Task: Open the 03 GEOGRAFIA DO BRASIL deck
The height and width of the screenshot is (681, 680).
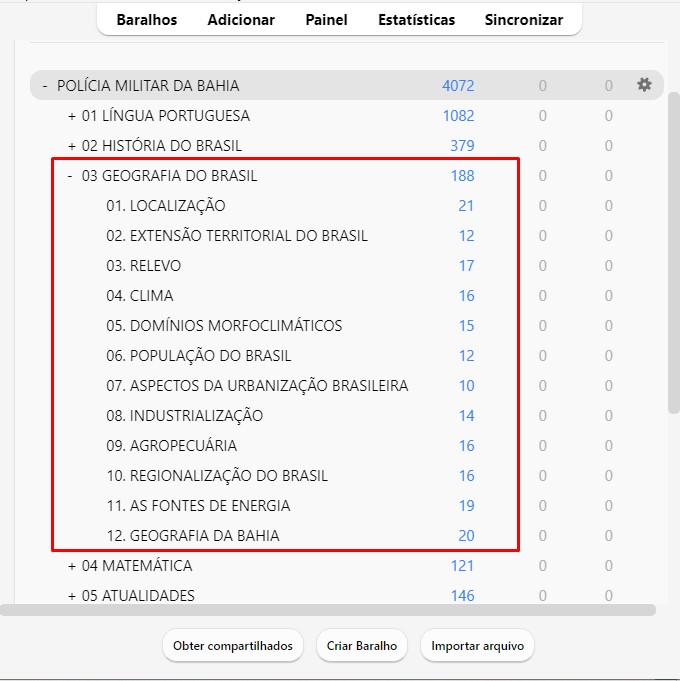Action: click(x=169, y=176)
